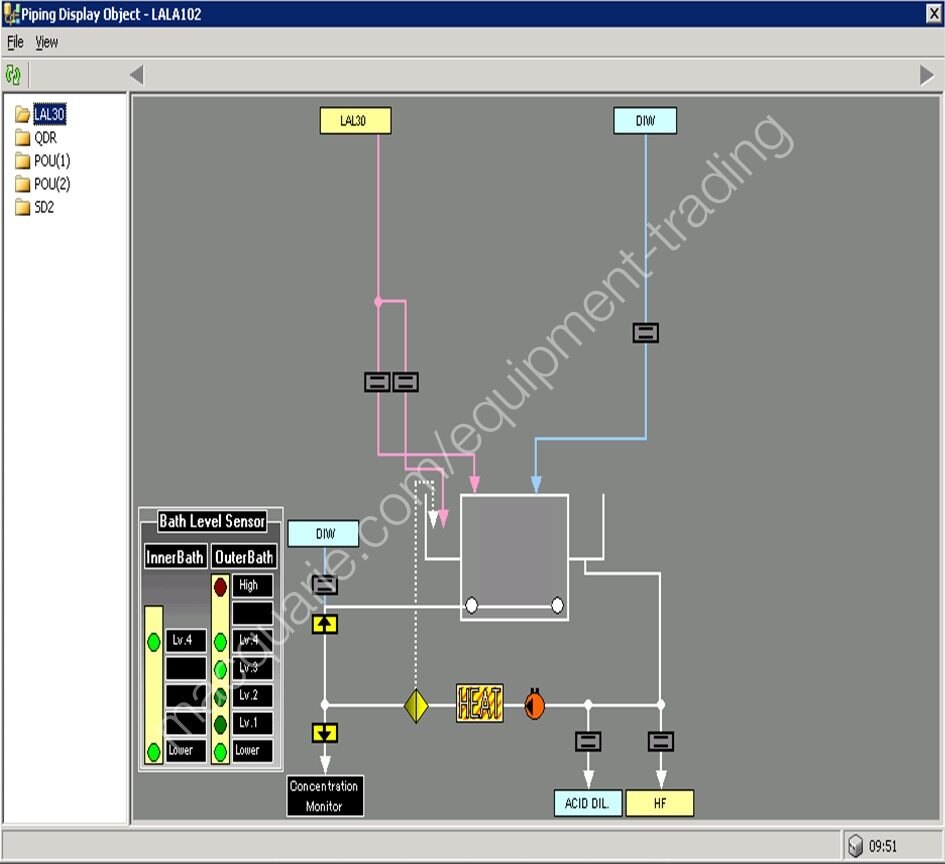Click the pink junction node on LAL30 line

(x=378, y=301)
